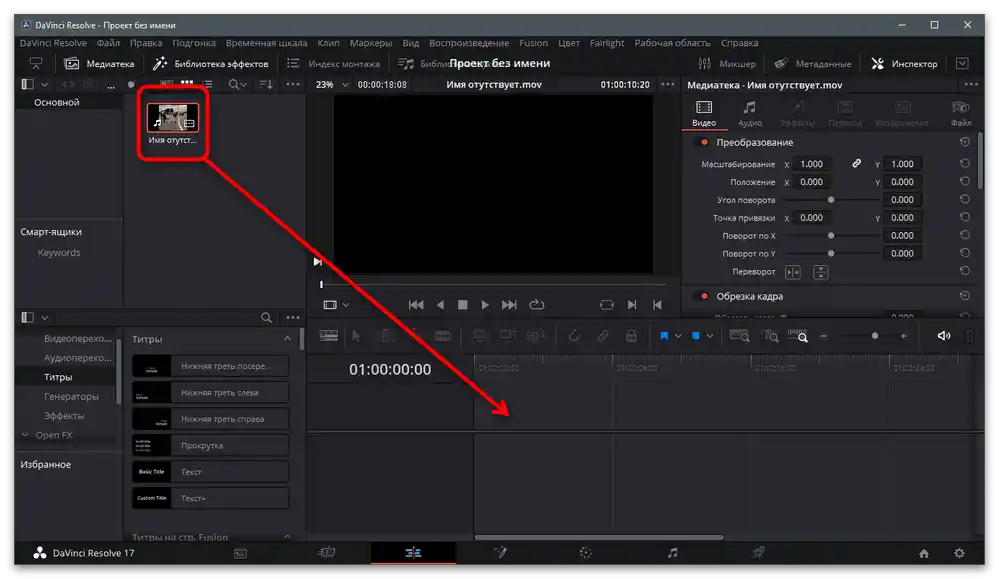
Task: Click the media pool search magnifier
Action: 234,84
